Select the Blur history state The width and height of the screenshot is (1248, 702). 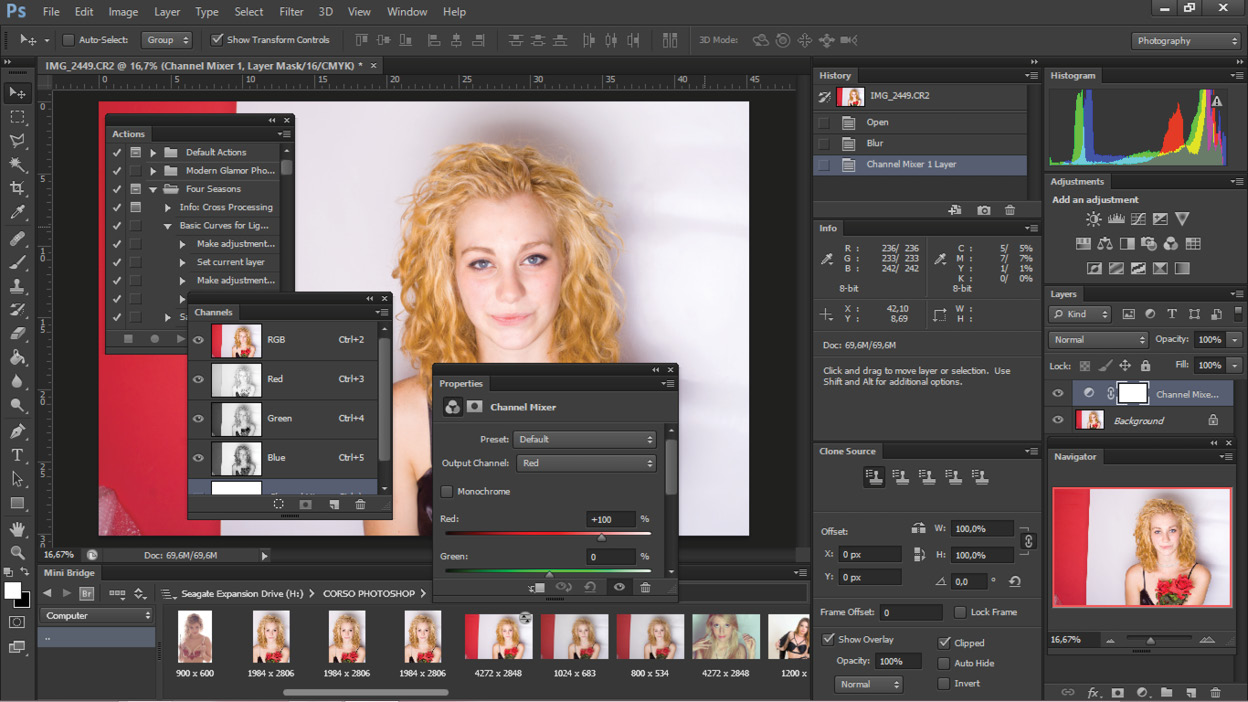[x=874, y=143]
